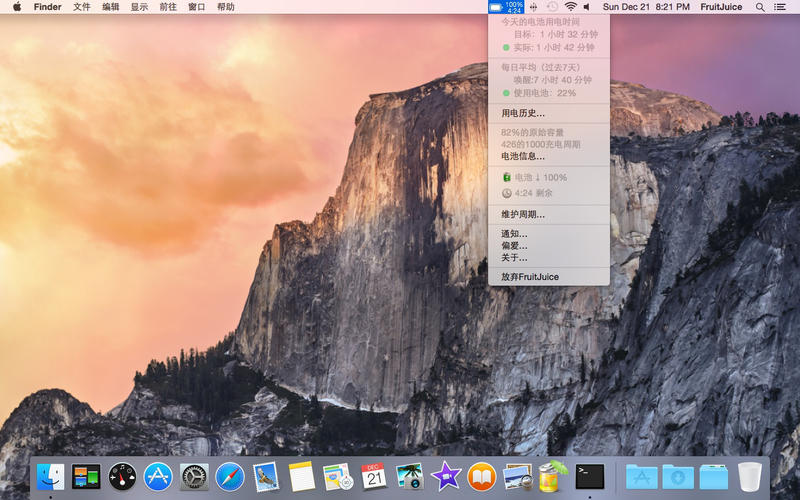Click the FruitJuice battery menu bar icon
Viewport: 800px width, 500px height.
[506, 7]
